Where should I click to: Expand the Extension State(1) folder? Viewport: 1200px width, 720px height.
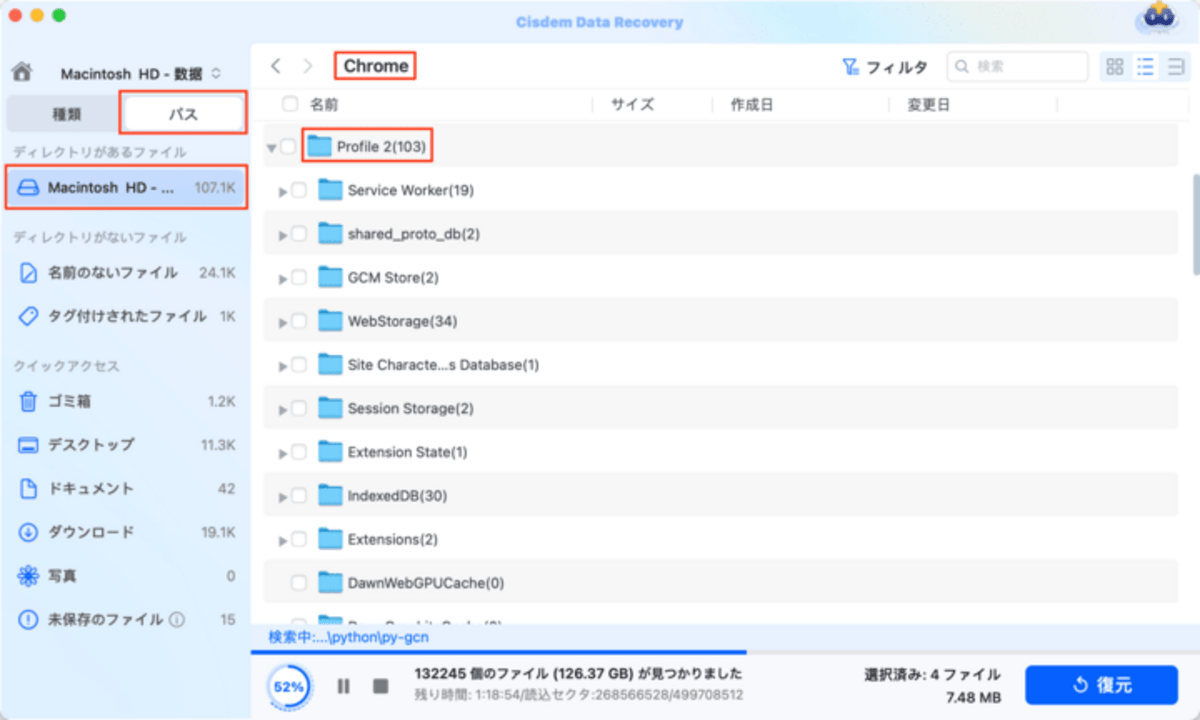point(283,453)
